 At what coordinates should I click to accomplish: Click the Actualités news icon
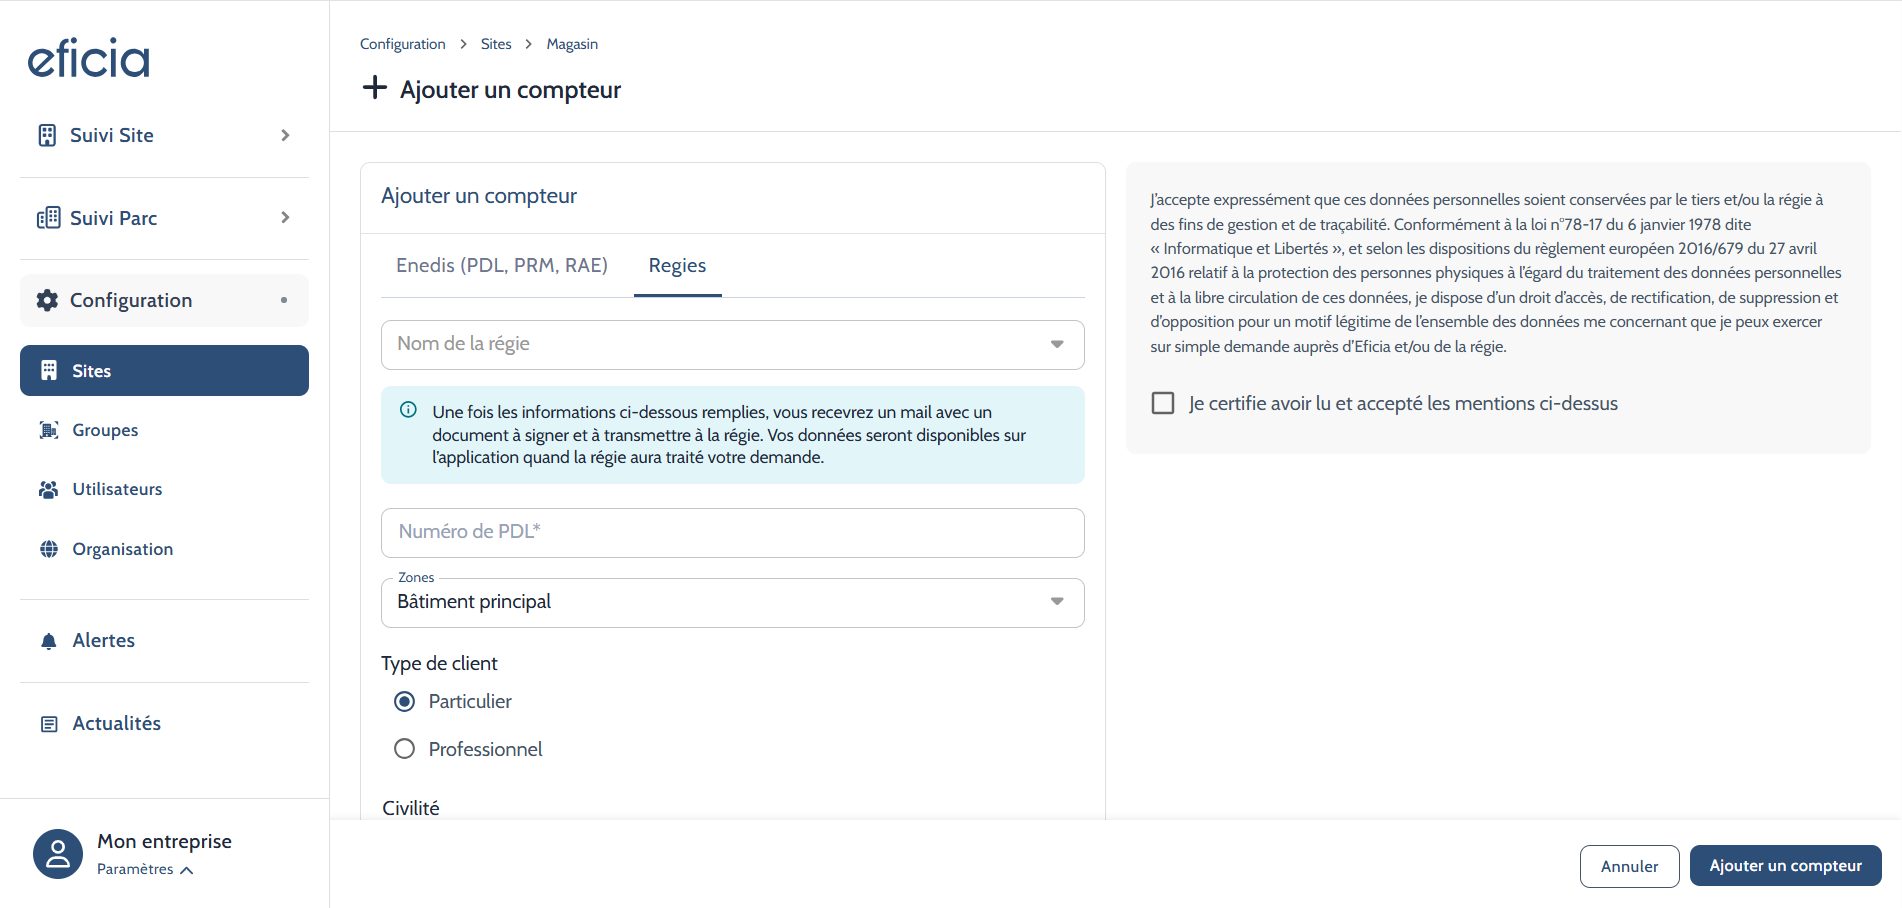[x=48, y=724]
